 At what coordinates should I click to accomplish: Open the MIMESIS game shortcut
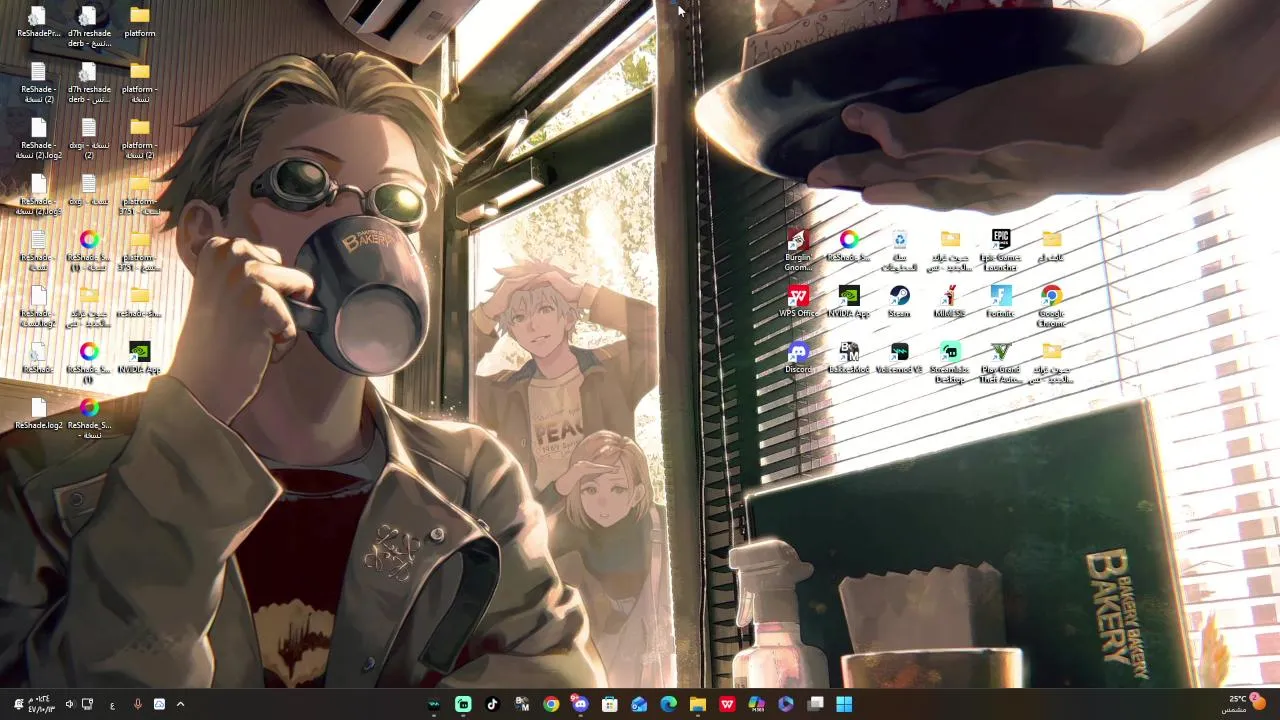pos(949,301)
